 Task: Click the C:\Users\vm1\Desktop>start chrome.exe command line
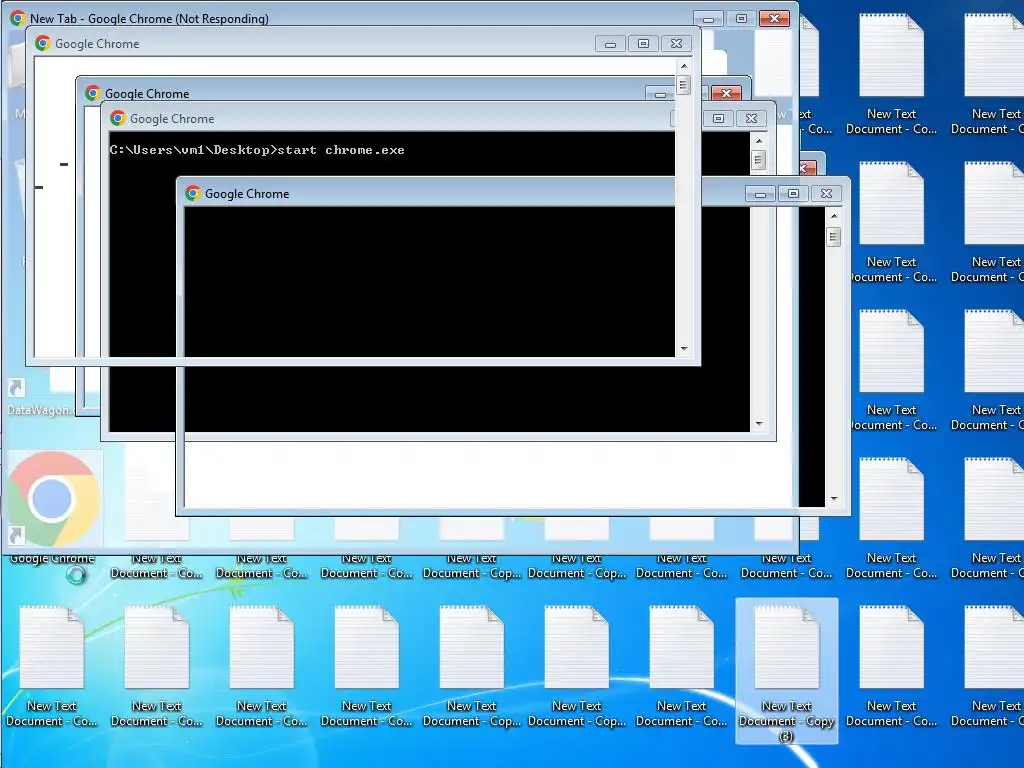(x=257, y=150)
